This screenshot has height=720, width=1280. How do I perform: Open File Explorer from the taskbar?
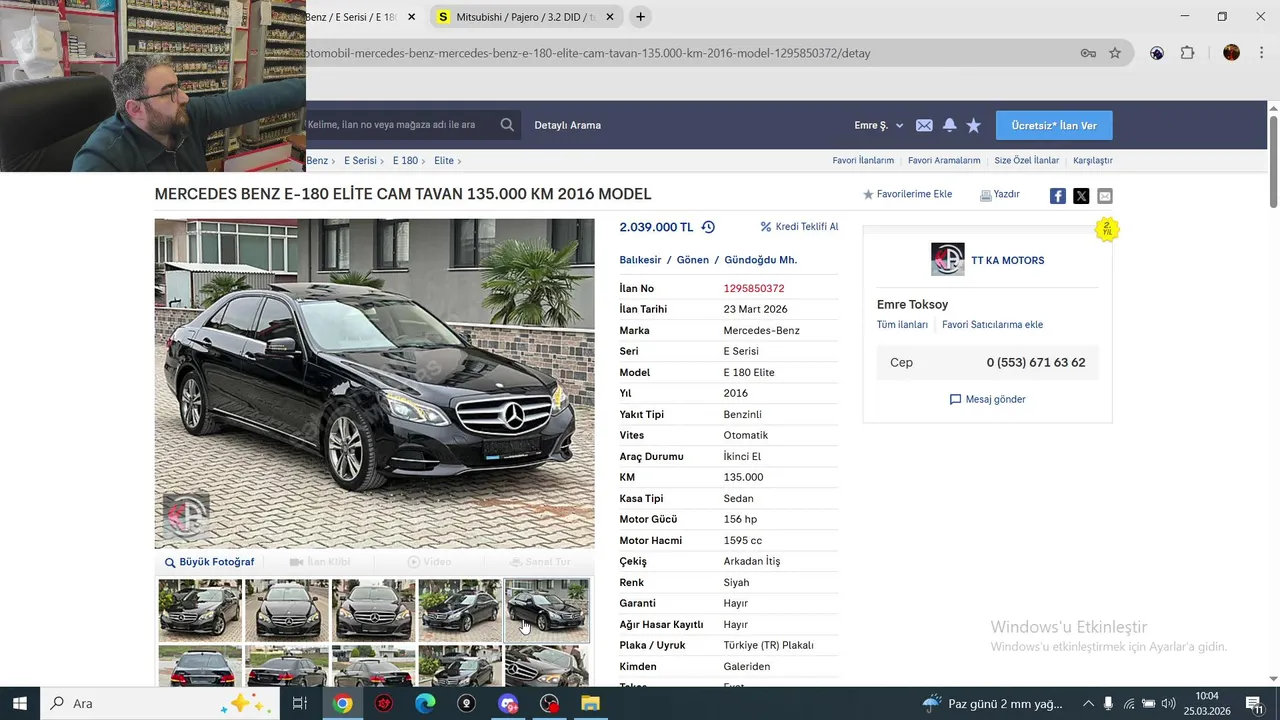pos(590,703)
